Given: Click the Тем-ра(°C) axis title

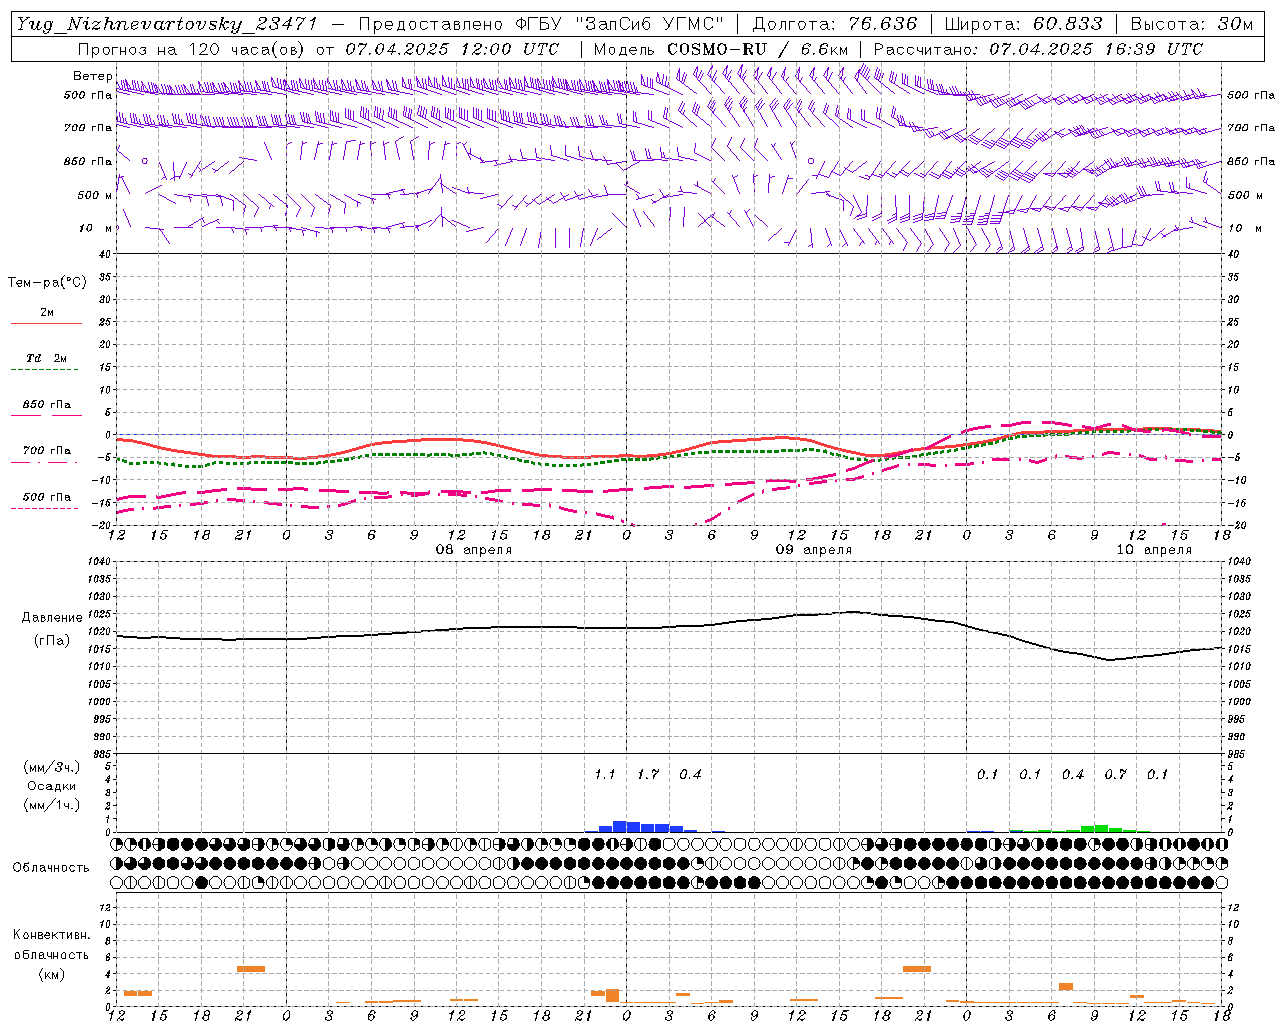Looking at the screenshot, I should (x=47, y=283).
